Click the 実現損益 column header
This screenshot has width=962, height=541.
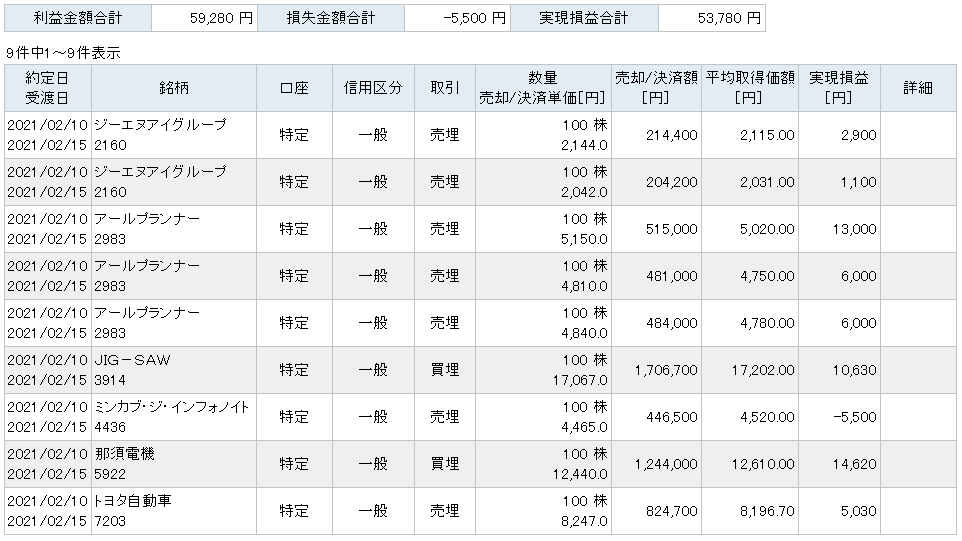coord(838,88)
